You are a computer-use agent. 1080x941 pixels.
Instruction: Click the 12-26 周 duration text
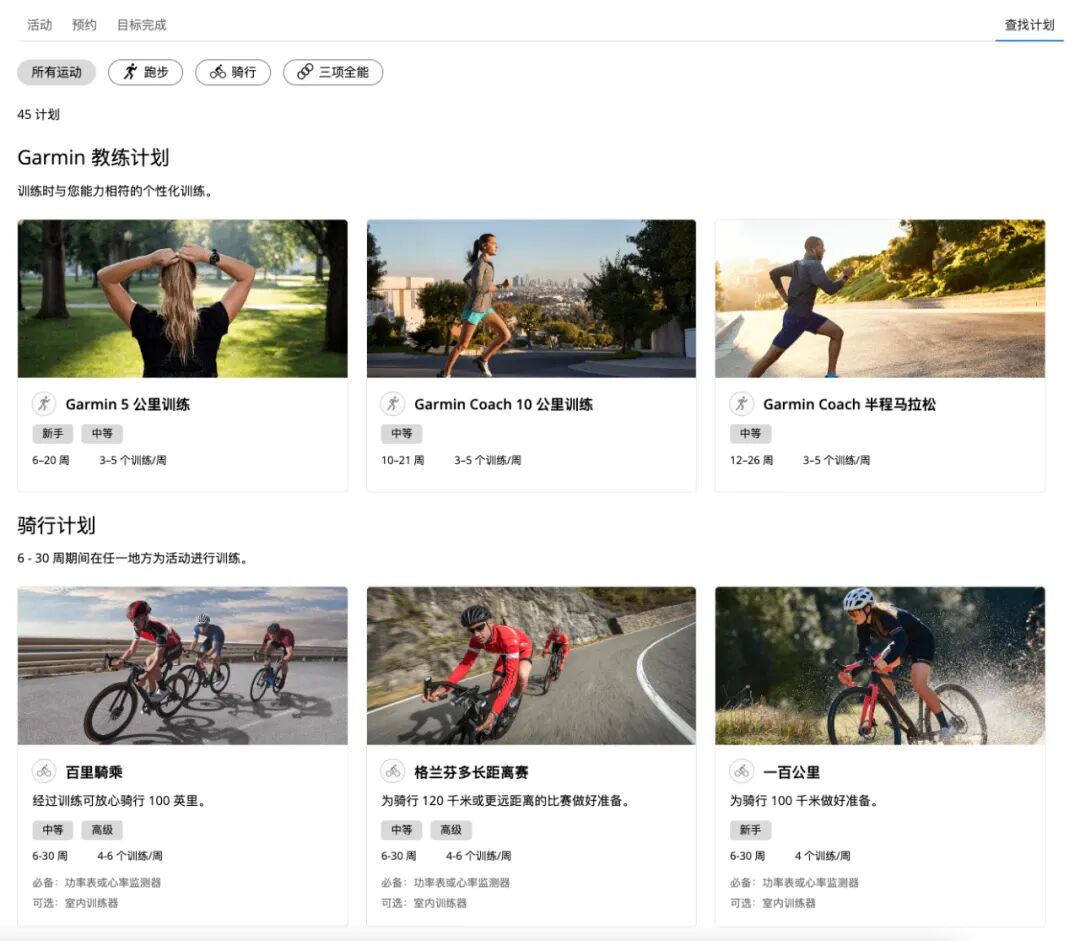(x=751, y=460)
